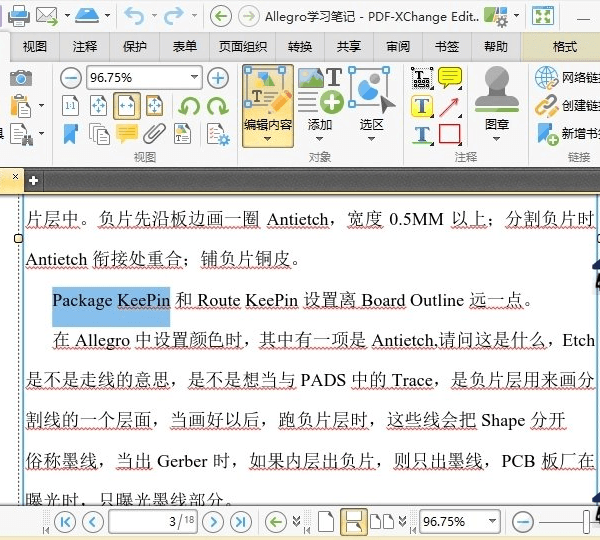Screen dimensions: 600x540
Task: Click the zoom out minus icon in ribbon
Action: pyautogui.click(x=70, y=78)
